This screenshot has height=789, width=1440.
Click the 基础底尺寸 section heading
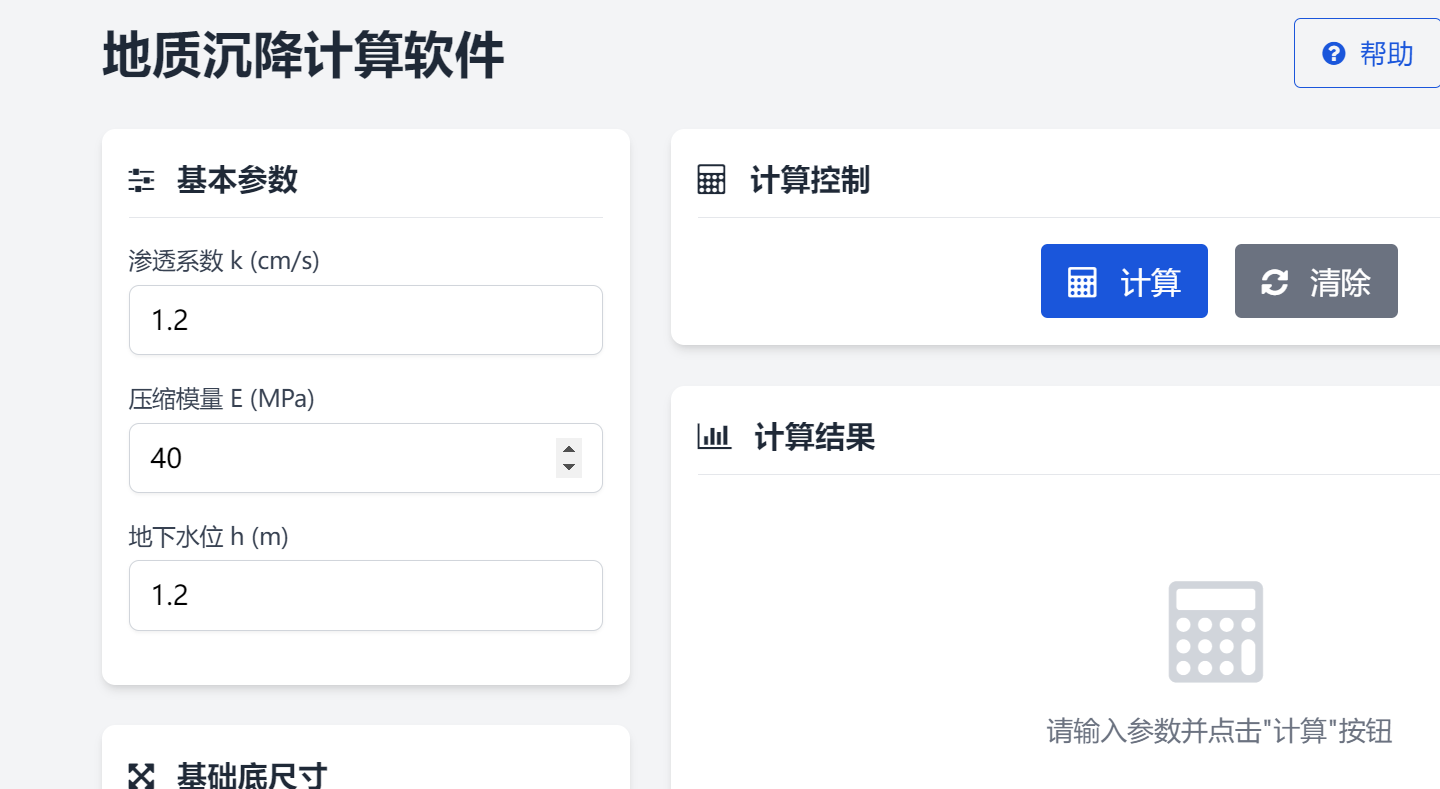(x=252, y=776)
